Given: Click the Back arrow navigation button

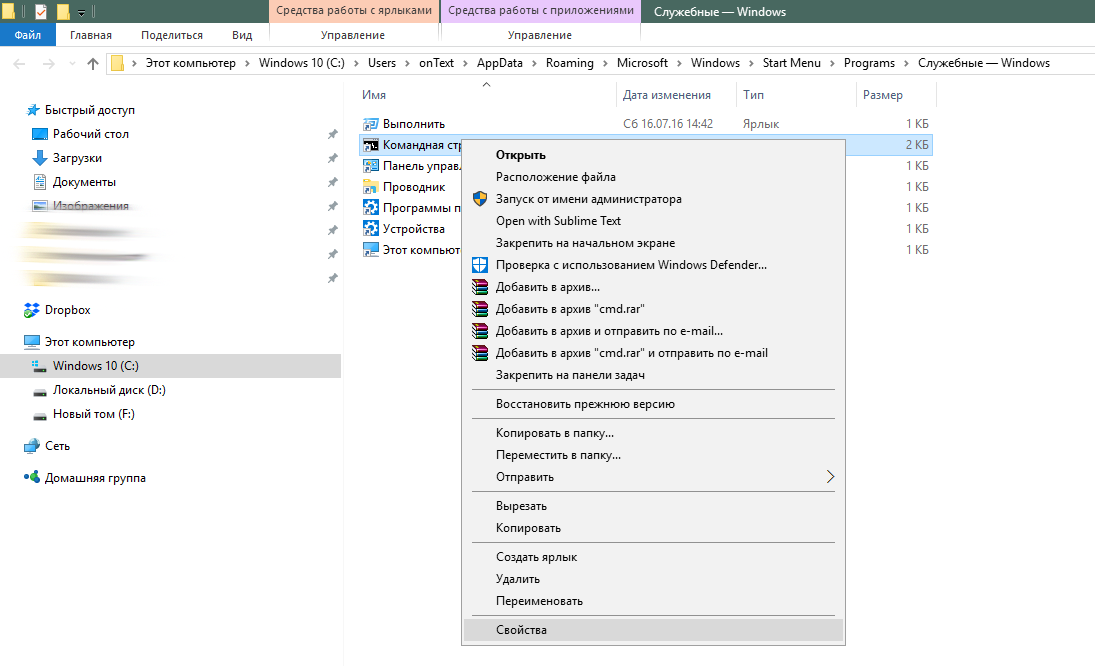Looking at the screenshot, I should [20, 64].
